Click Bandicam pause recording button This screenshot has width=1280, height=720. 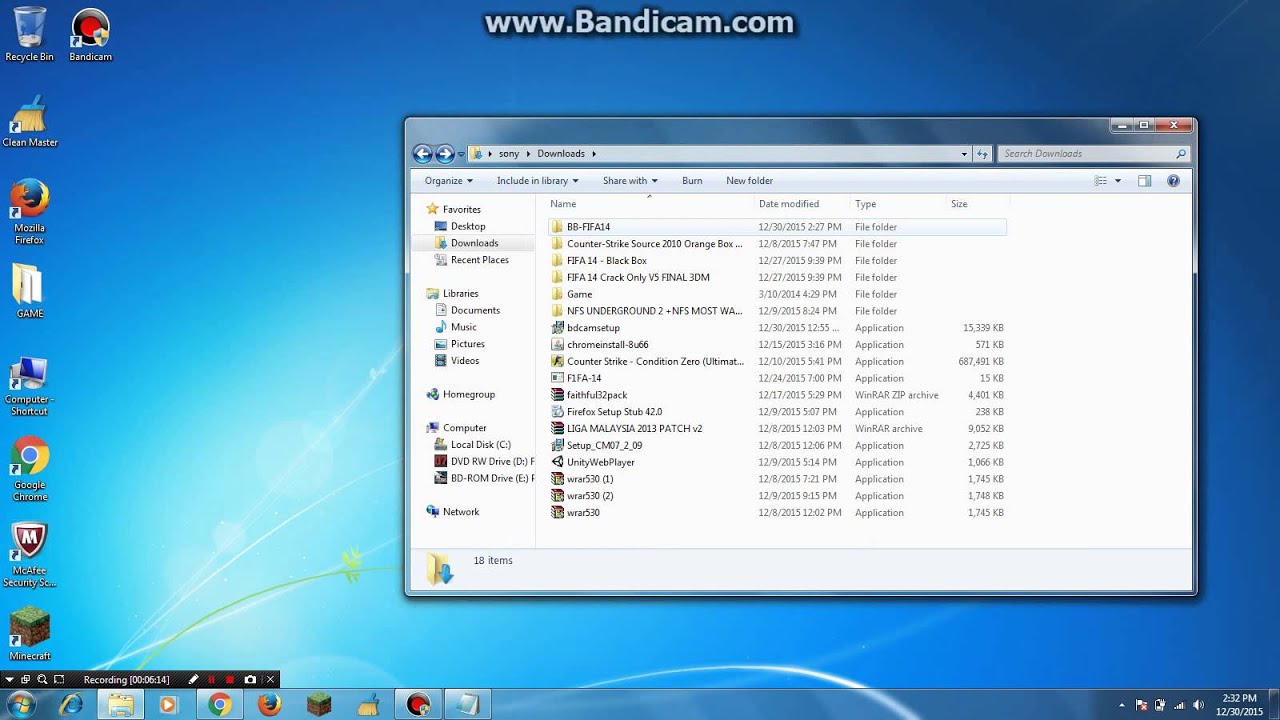click(x=211, y=680)
